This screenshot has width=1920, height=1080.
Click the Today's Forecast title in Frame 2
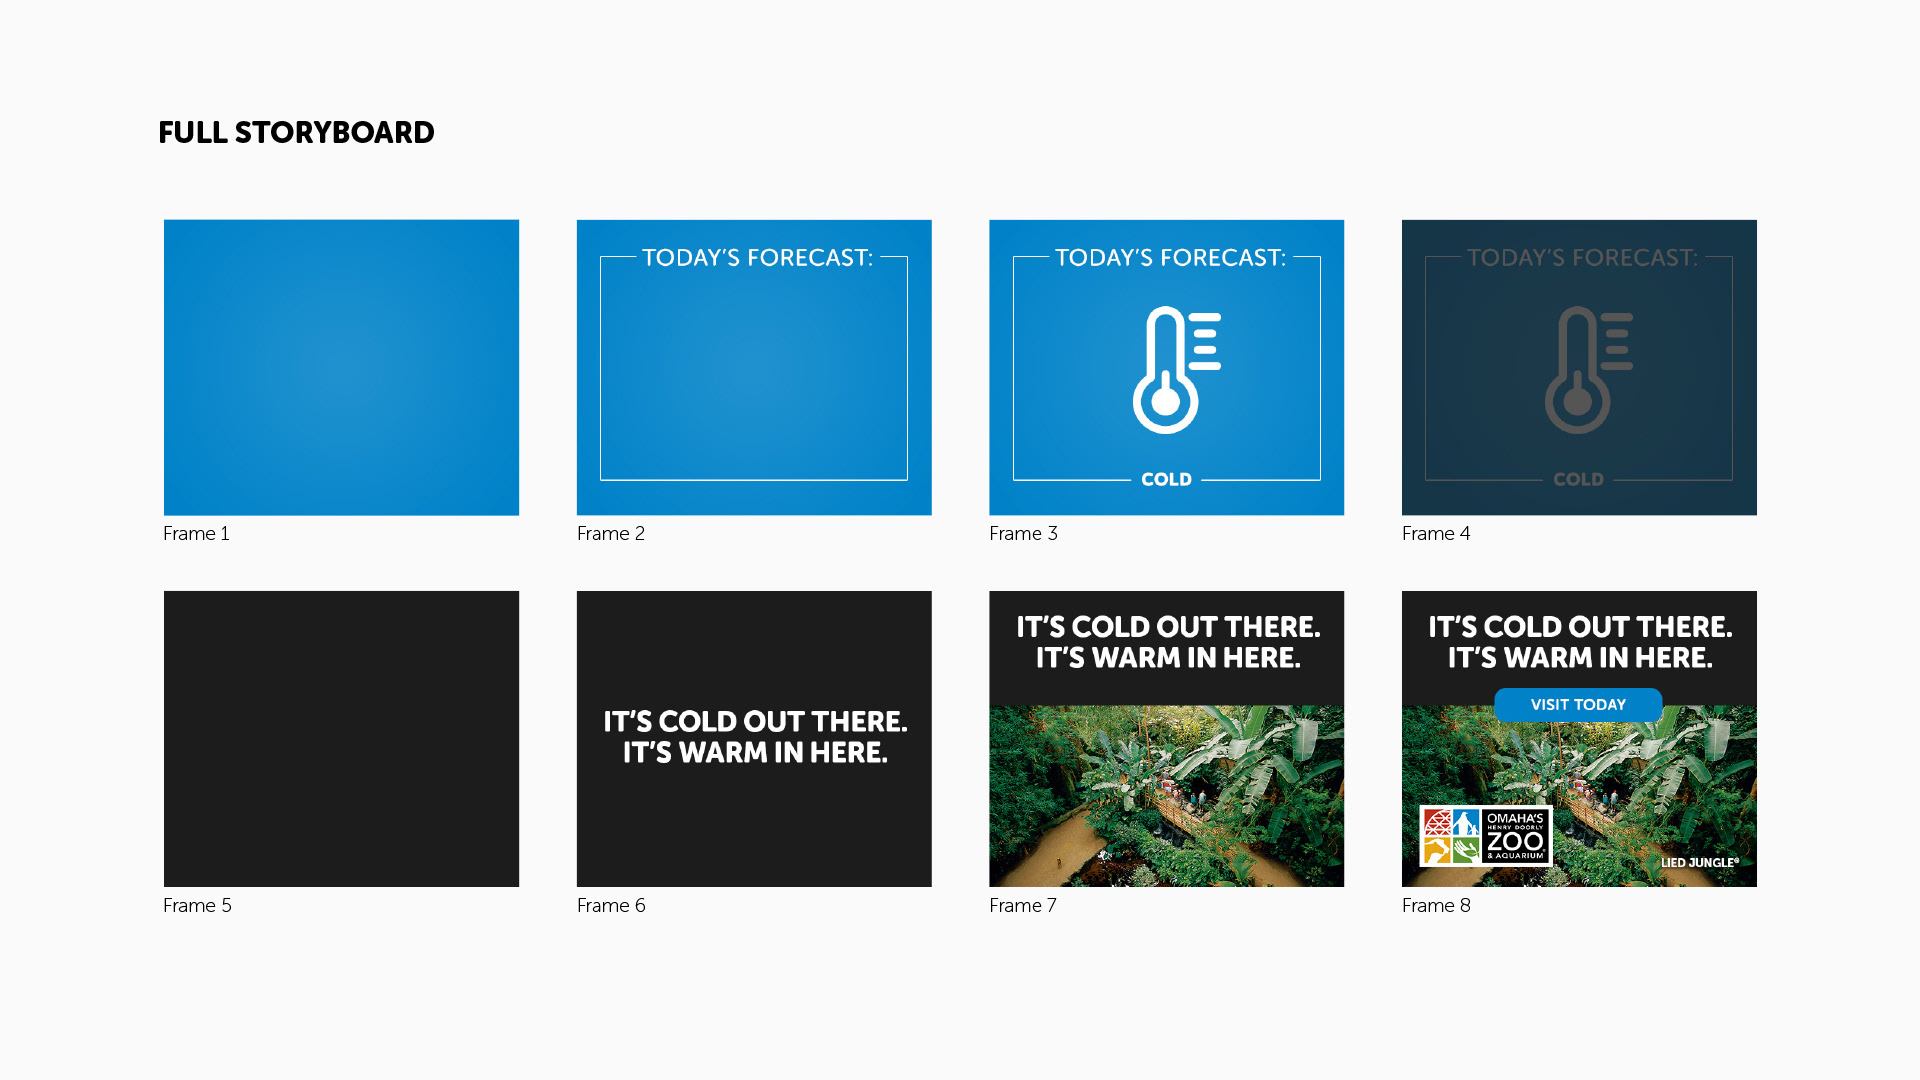[x=757, y=258]
